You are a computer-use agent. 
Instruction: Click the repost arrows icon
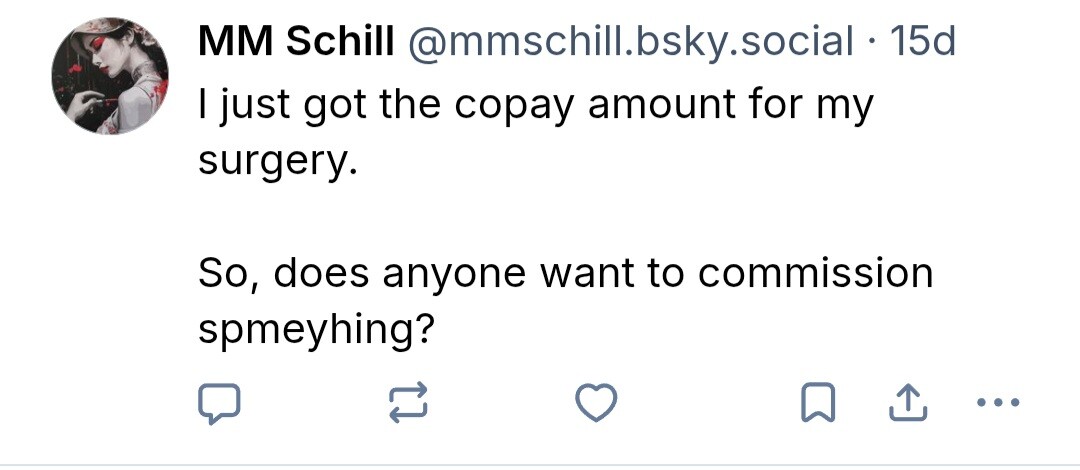tap(407, 402)
